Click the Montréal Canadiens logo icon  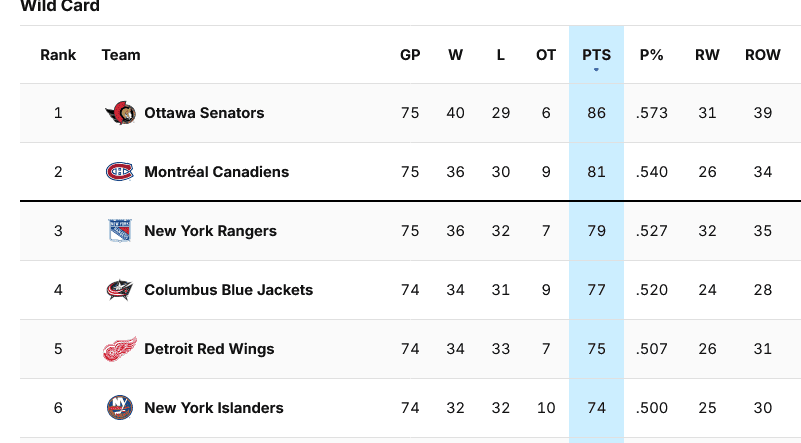pos(120,172)
